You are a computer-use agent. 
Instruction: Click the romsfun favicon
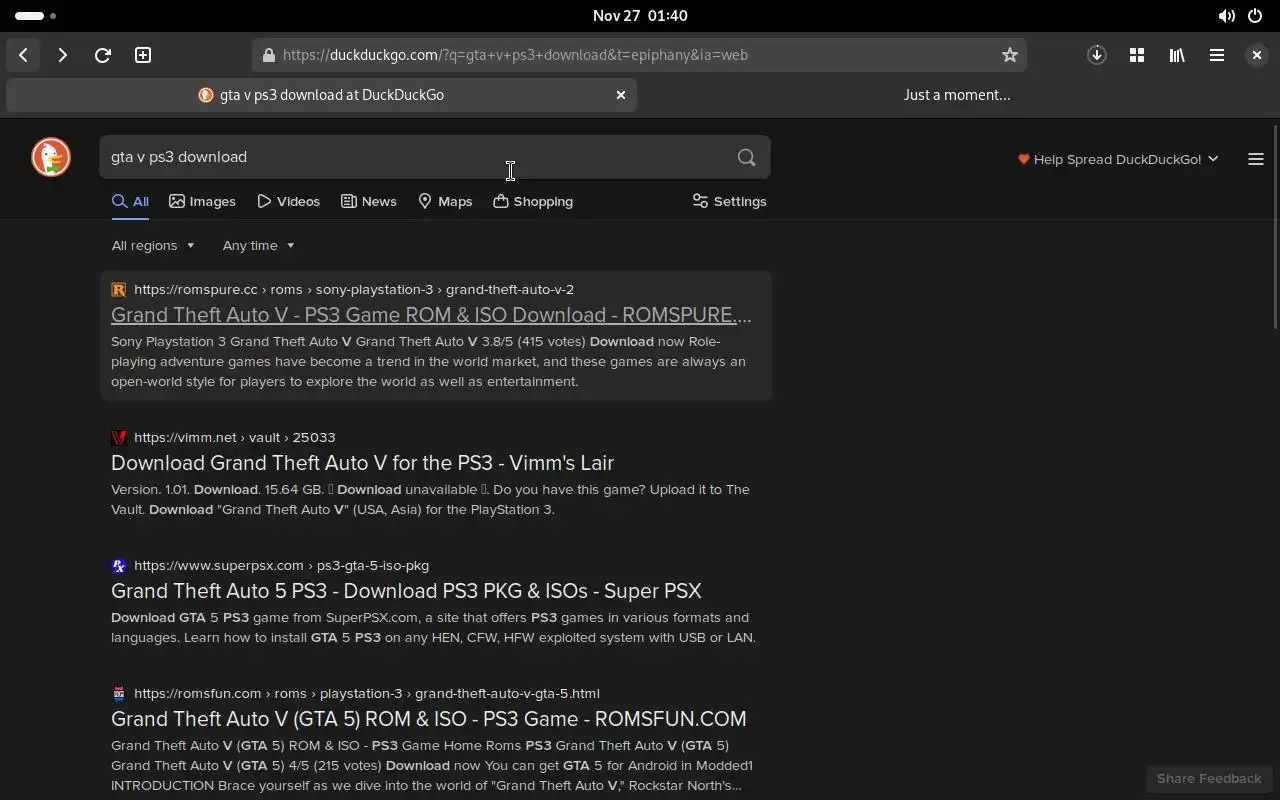[x=119, y=693]
